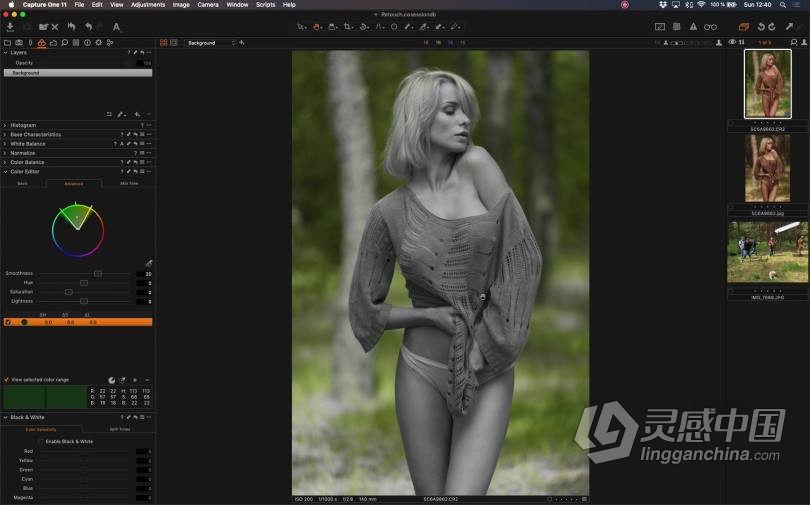Open the Background layer dropdown above the viewer
The height and width of the screenshot is (505, 810).
click(x=210, y=43)
